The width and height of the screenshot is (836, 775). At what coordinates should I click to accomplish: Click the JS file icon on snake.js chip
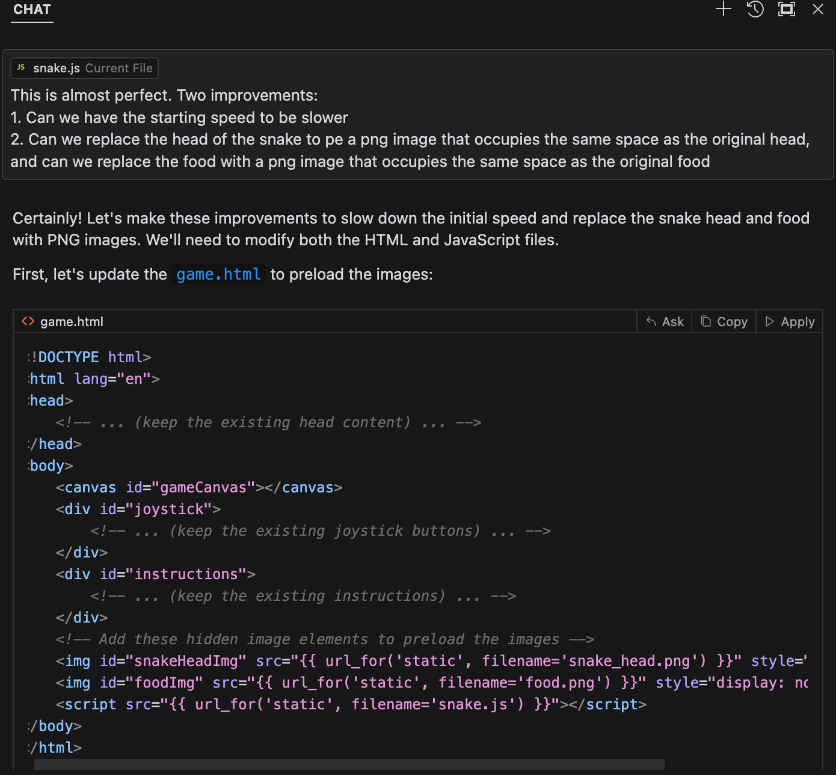point(21,68)
